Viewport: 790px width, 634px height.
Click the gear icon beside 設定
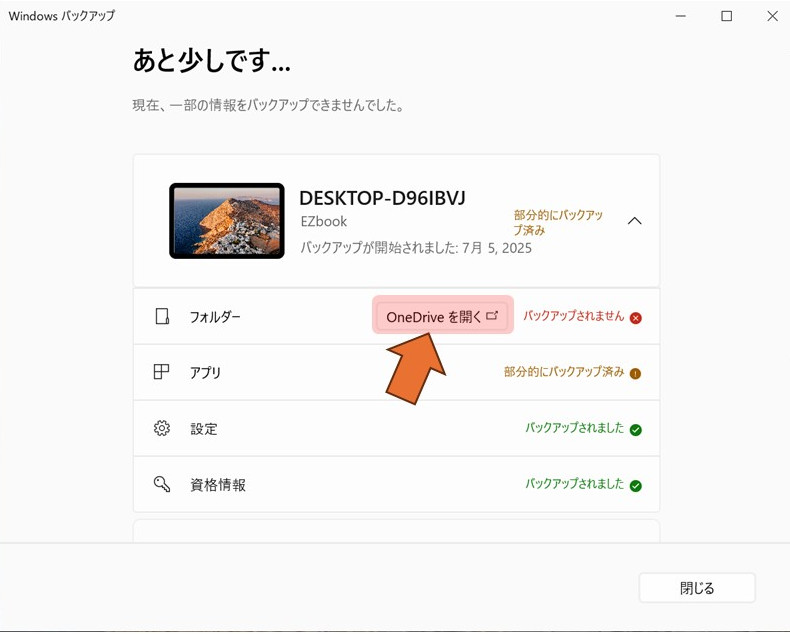point(162,429)
